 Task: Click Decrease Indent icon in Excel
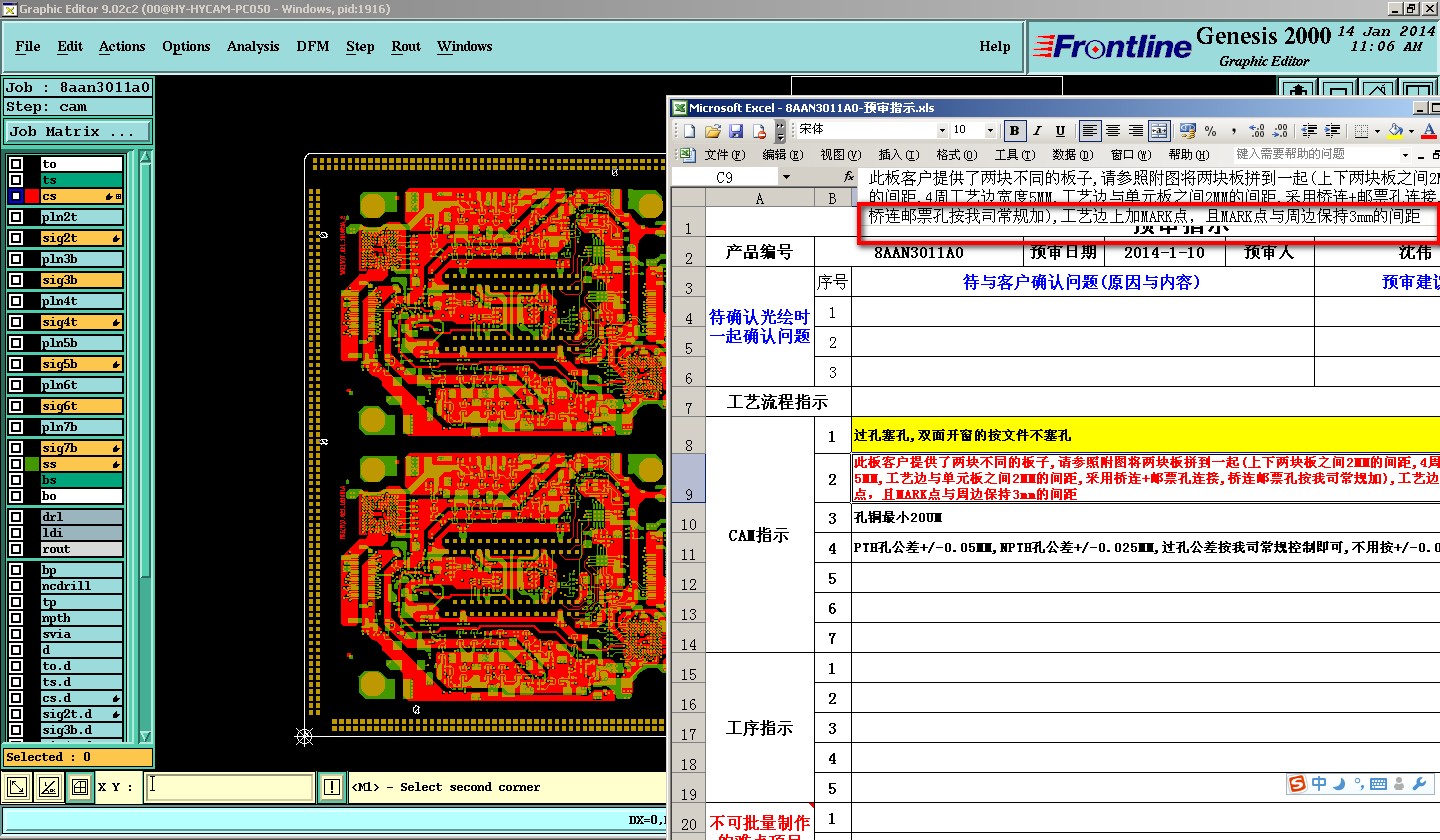1308,131
